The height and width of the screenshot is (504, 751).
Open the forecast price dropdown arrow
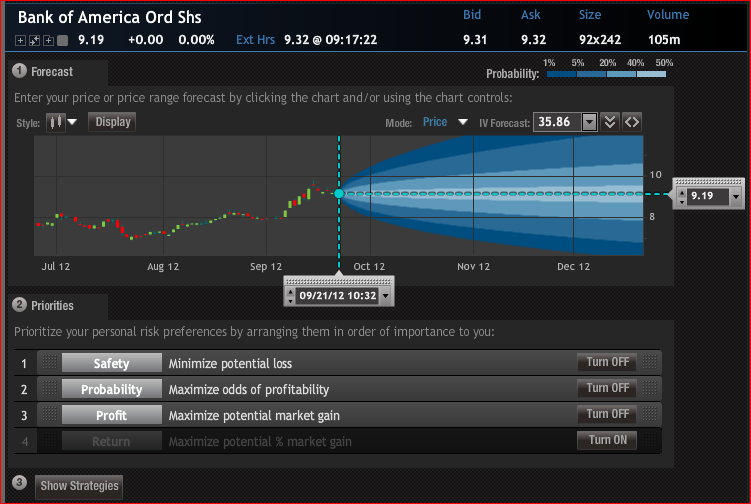click(x=736, y=196)
